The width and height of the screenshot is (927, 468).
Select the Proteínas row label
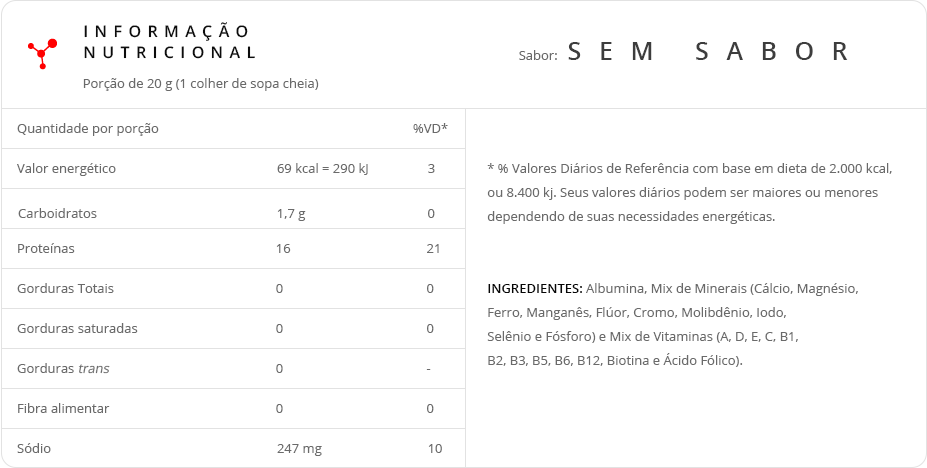[x=46, y=248]
